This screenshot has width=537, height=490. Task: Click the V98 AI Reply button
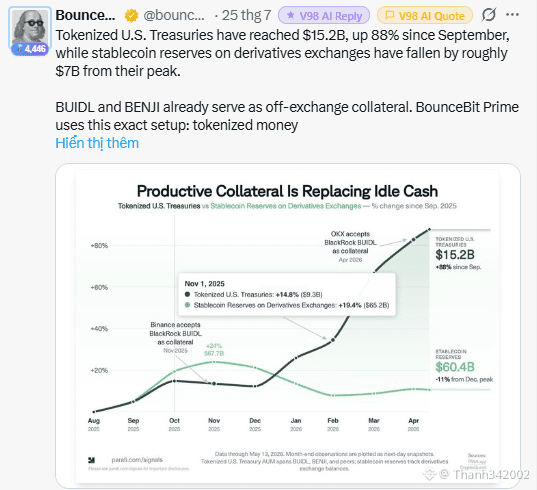click(324, 15)
